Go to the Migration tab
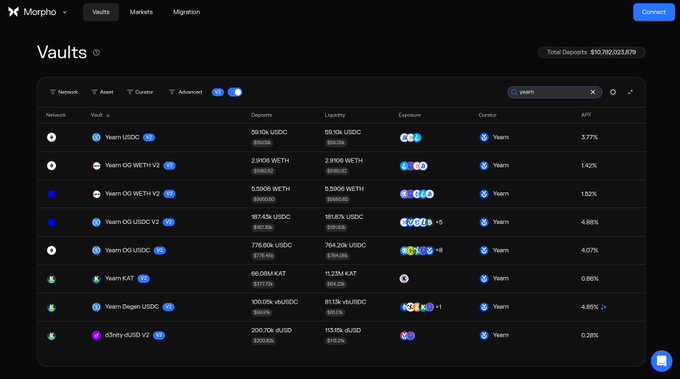This screenshot has height=379, width=680. 186,12
